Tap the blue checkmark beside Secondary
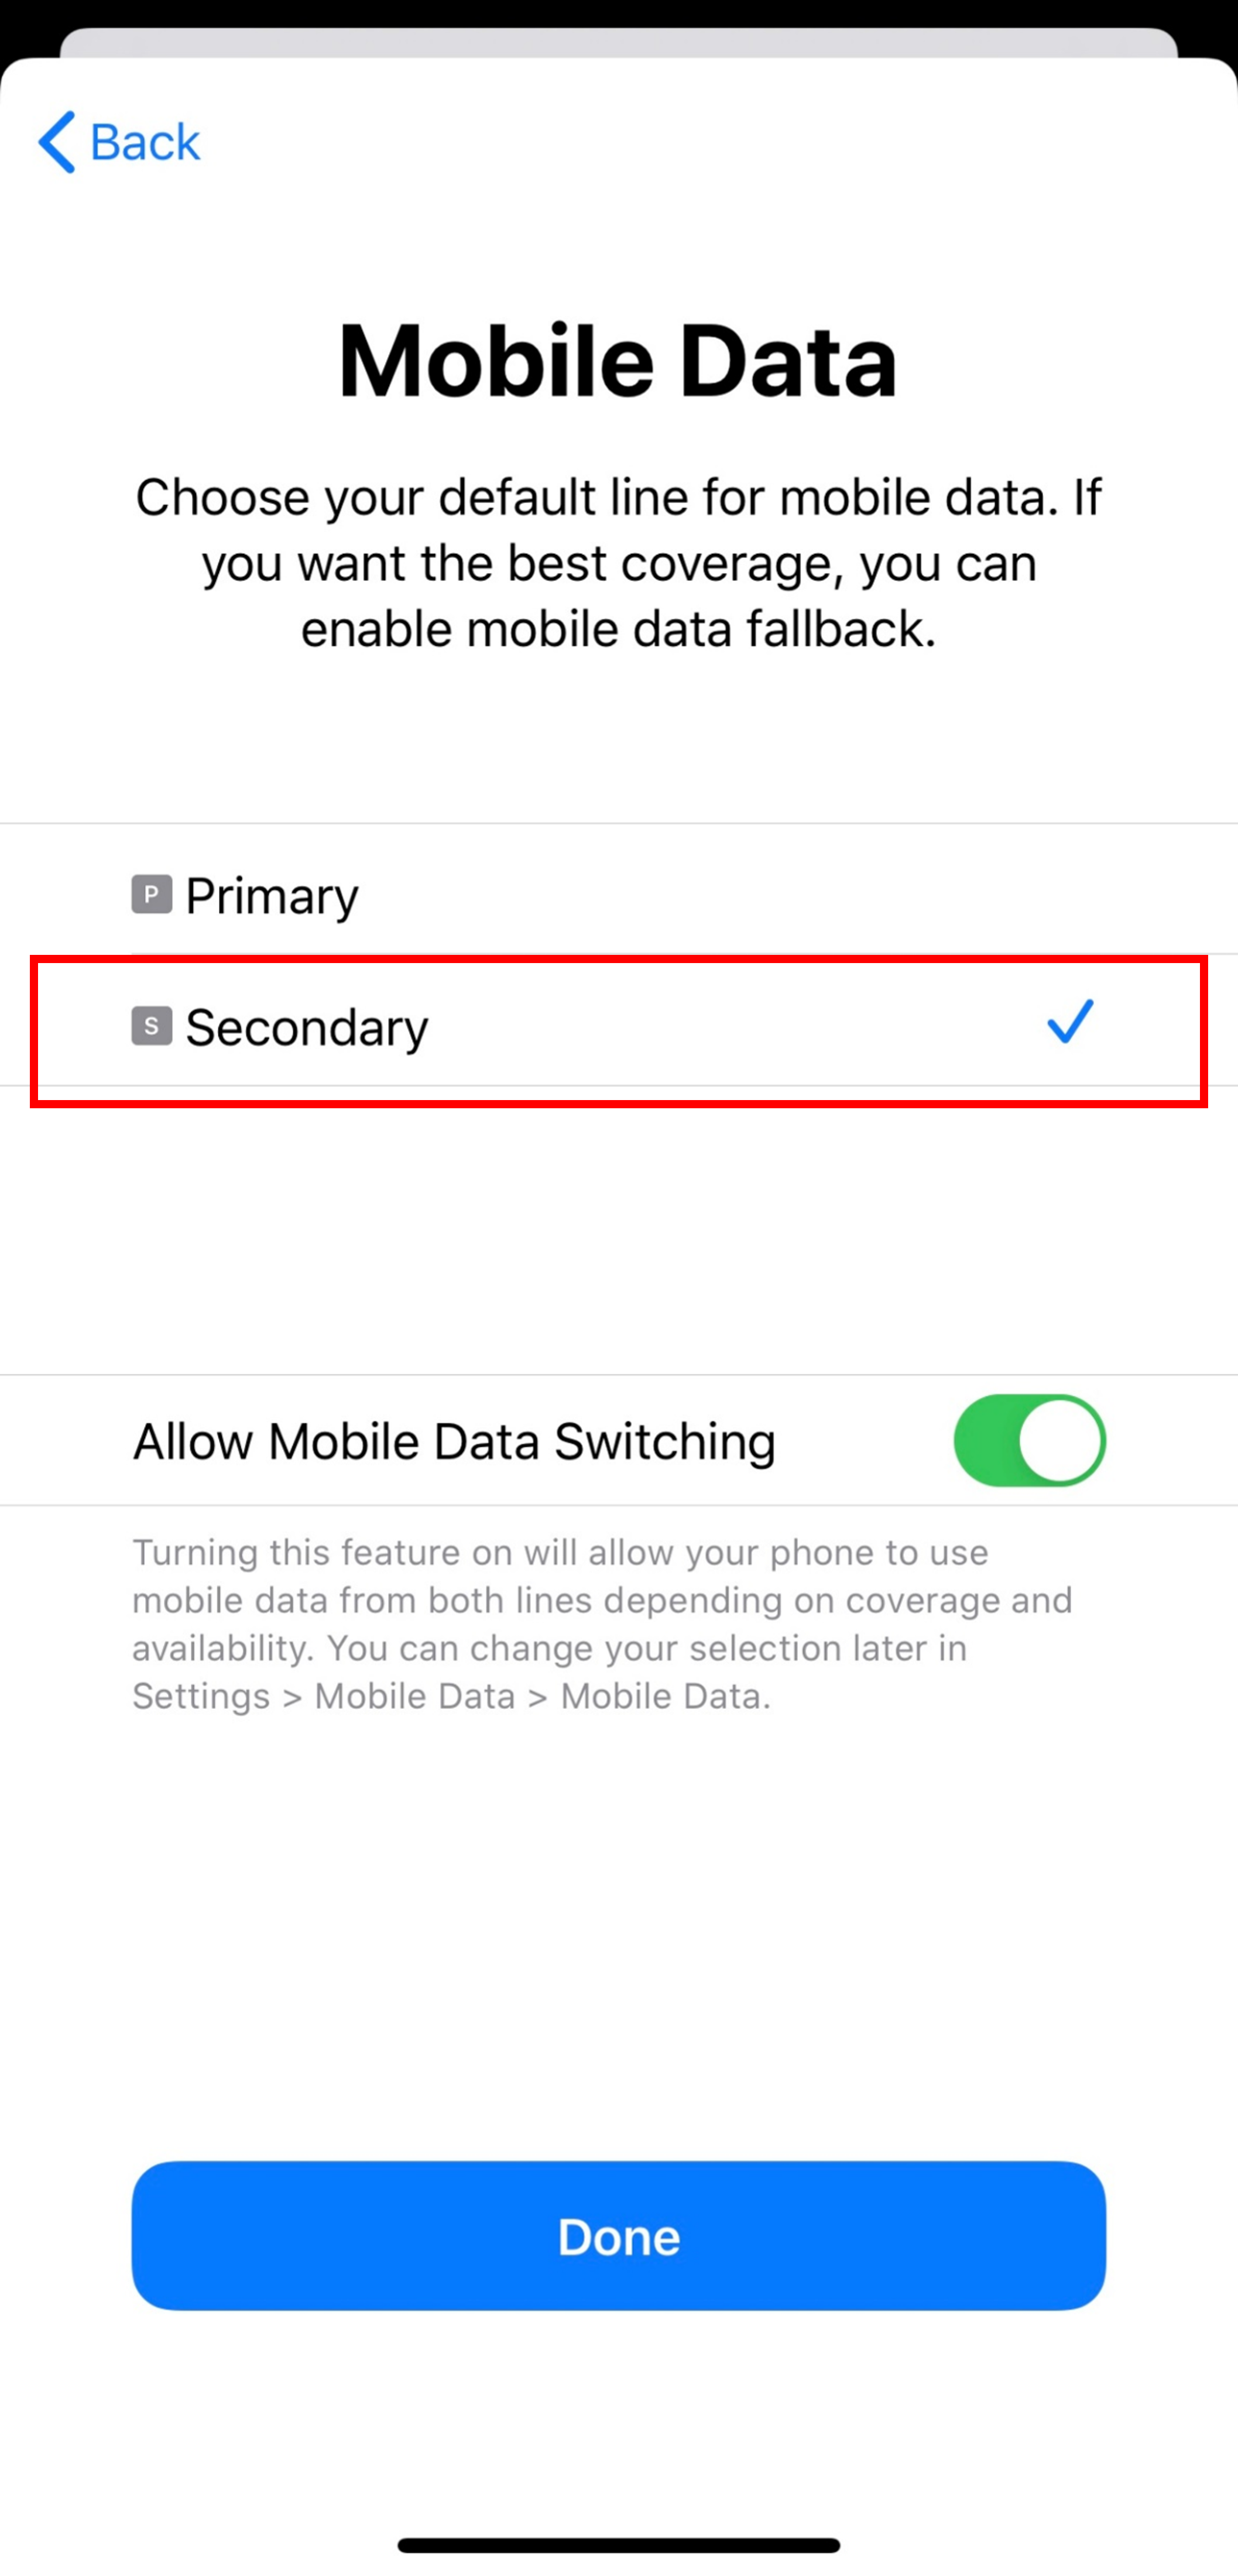The image size is (1238, 2576). pyautogui.click(x=1070, y=1022)
